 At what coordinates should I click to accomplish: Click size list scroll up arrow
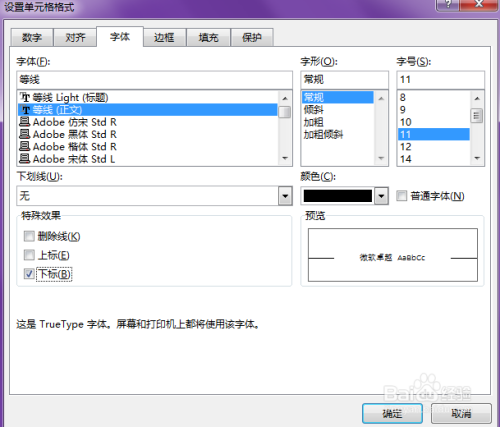point(477,98)
